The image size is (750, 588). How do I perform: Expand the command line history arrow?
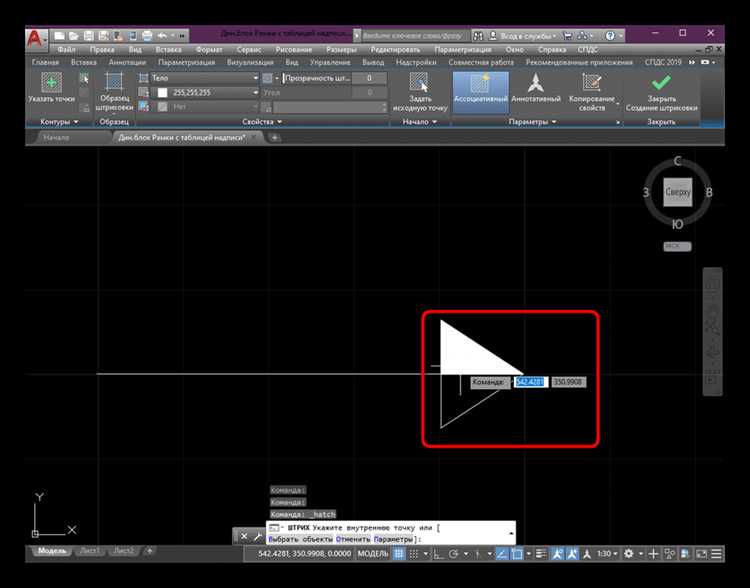point(510,533)
